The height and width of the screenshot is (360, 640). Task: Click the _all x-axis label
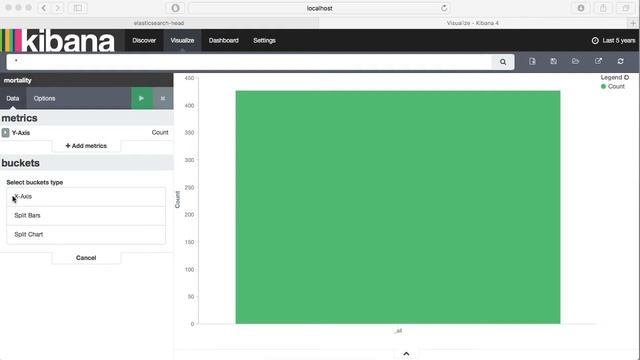pyautogui.click(x=398, y=331)
